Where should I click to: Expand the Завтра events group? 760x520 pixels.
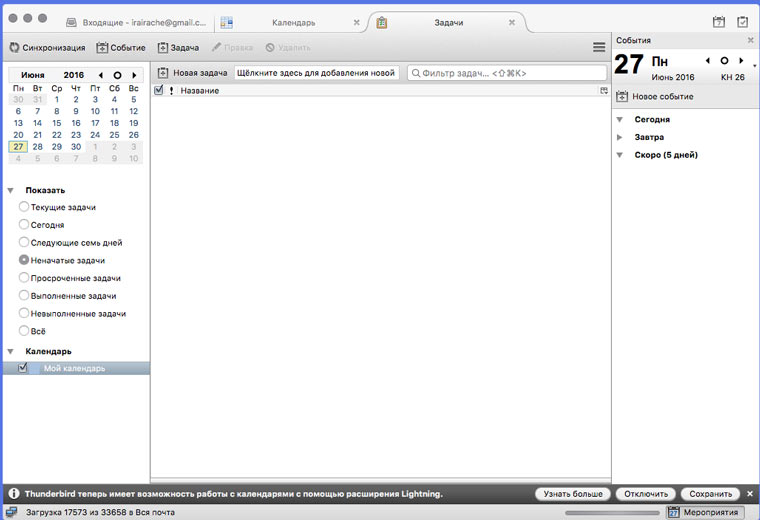tap(619, 137)
